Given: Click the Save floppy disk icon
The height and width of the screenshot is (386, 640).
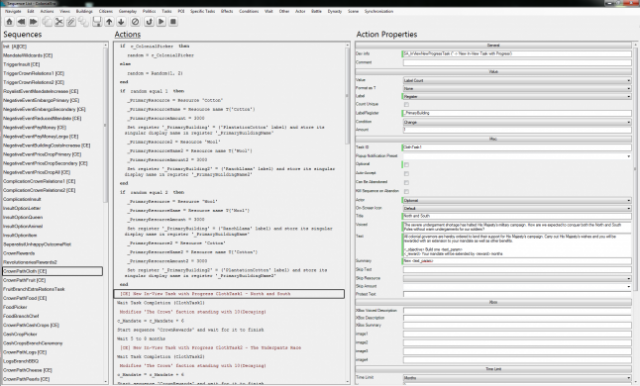Looking at the screenshot, I should [97, 22].
